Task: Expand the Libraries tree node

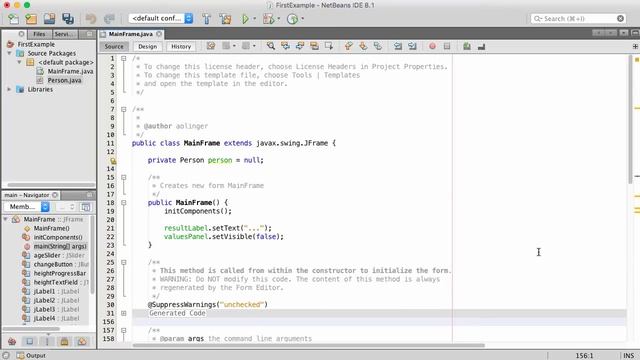Action: tap(9, 89)
